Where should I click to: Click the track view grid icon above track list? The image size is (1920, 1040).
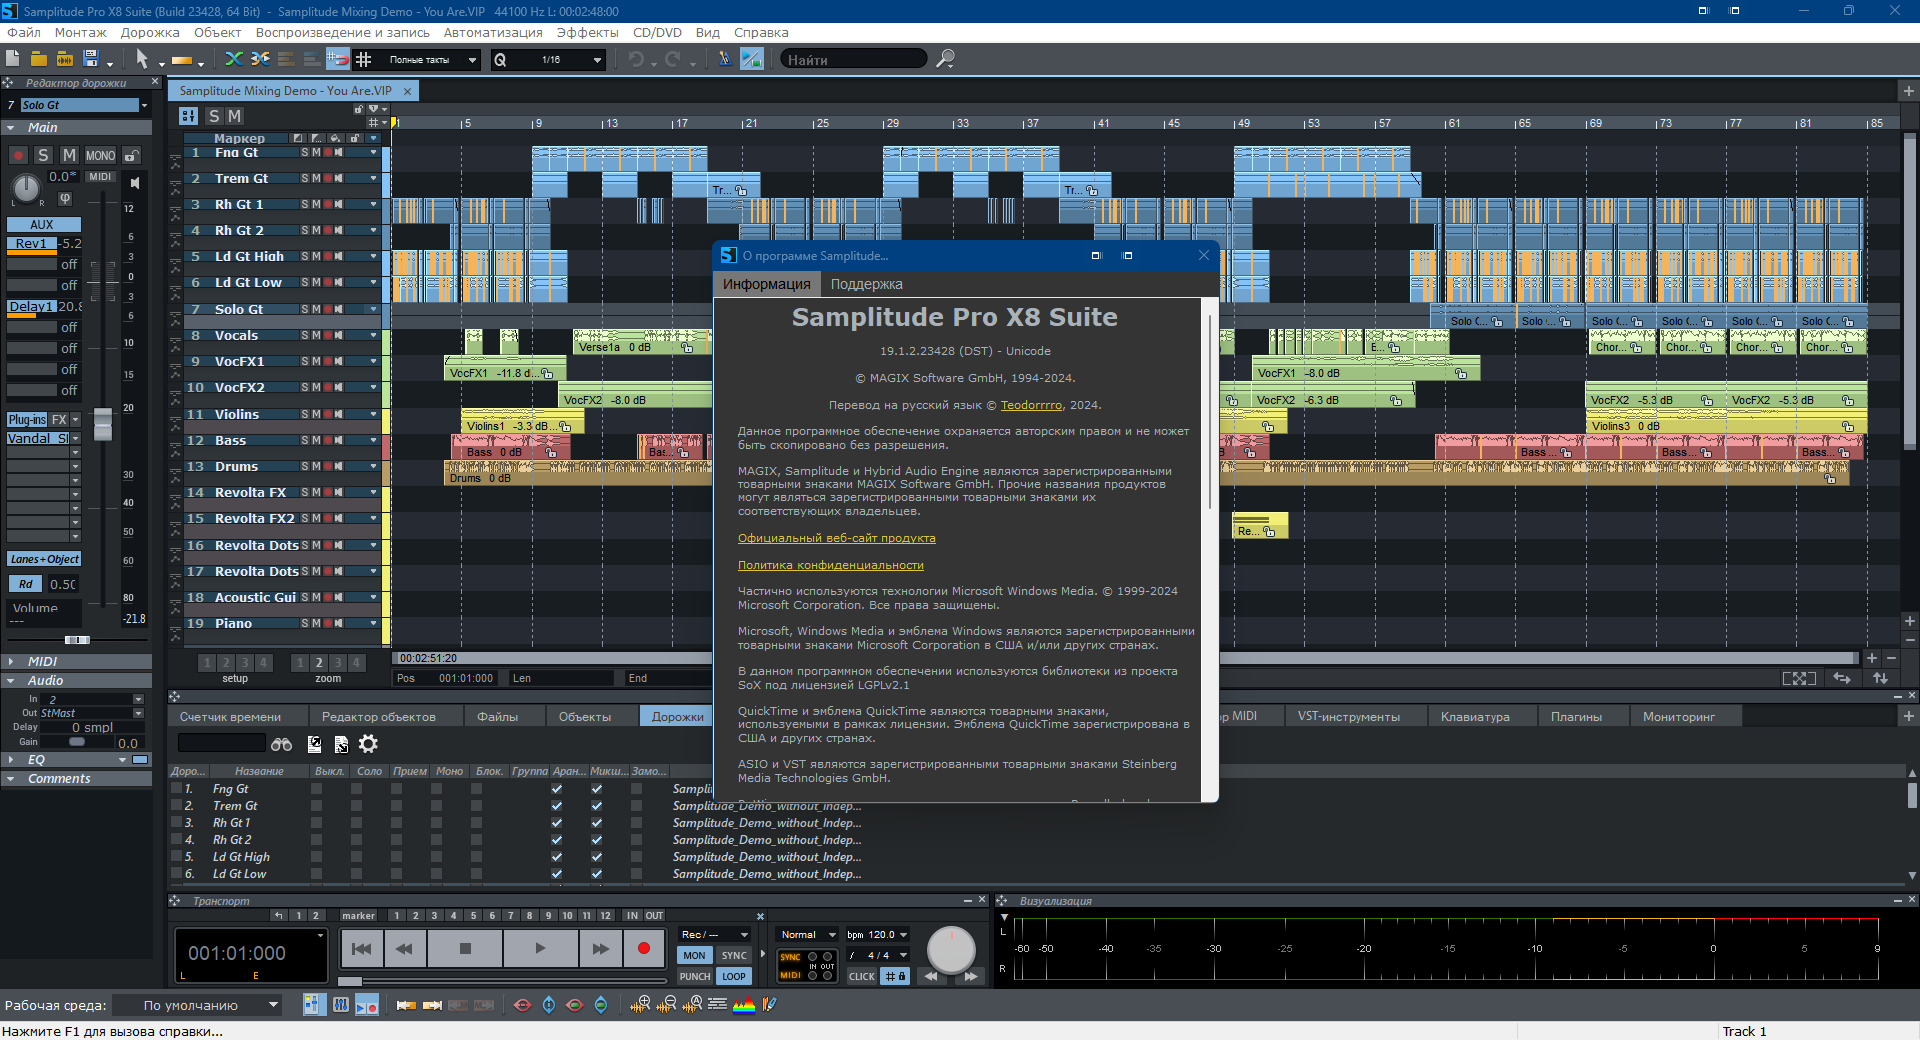pos(188,116)
